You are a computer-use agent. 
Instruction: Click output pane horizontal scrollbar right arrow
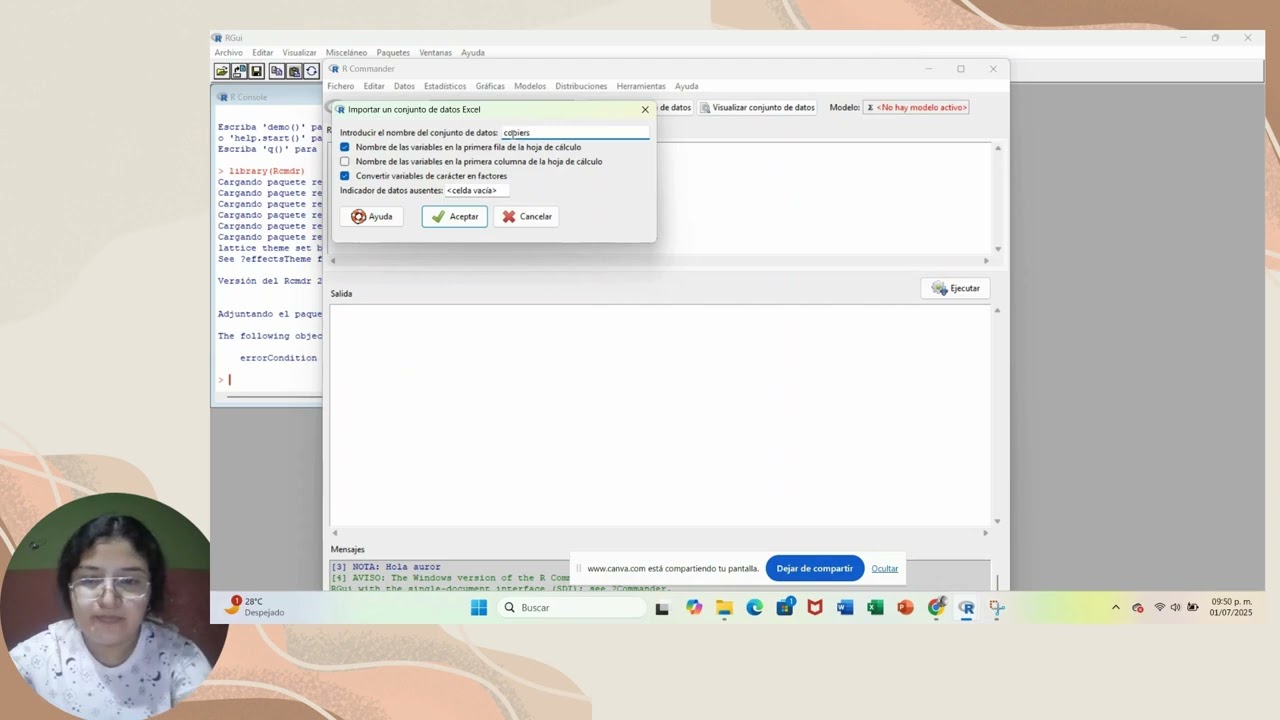click(x=985, y=533)
